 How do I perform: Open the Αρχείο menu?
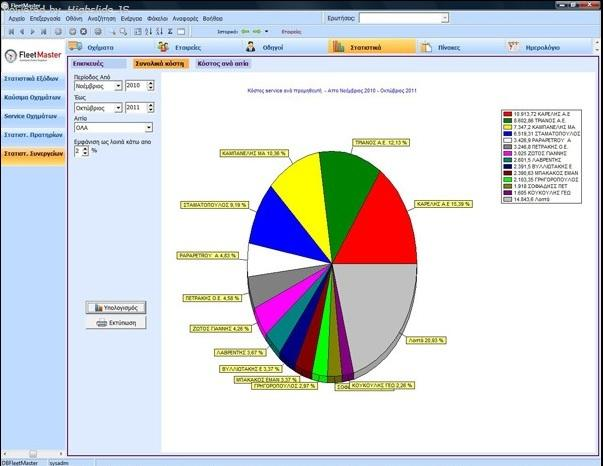[x=17, y=18]
